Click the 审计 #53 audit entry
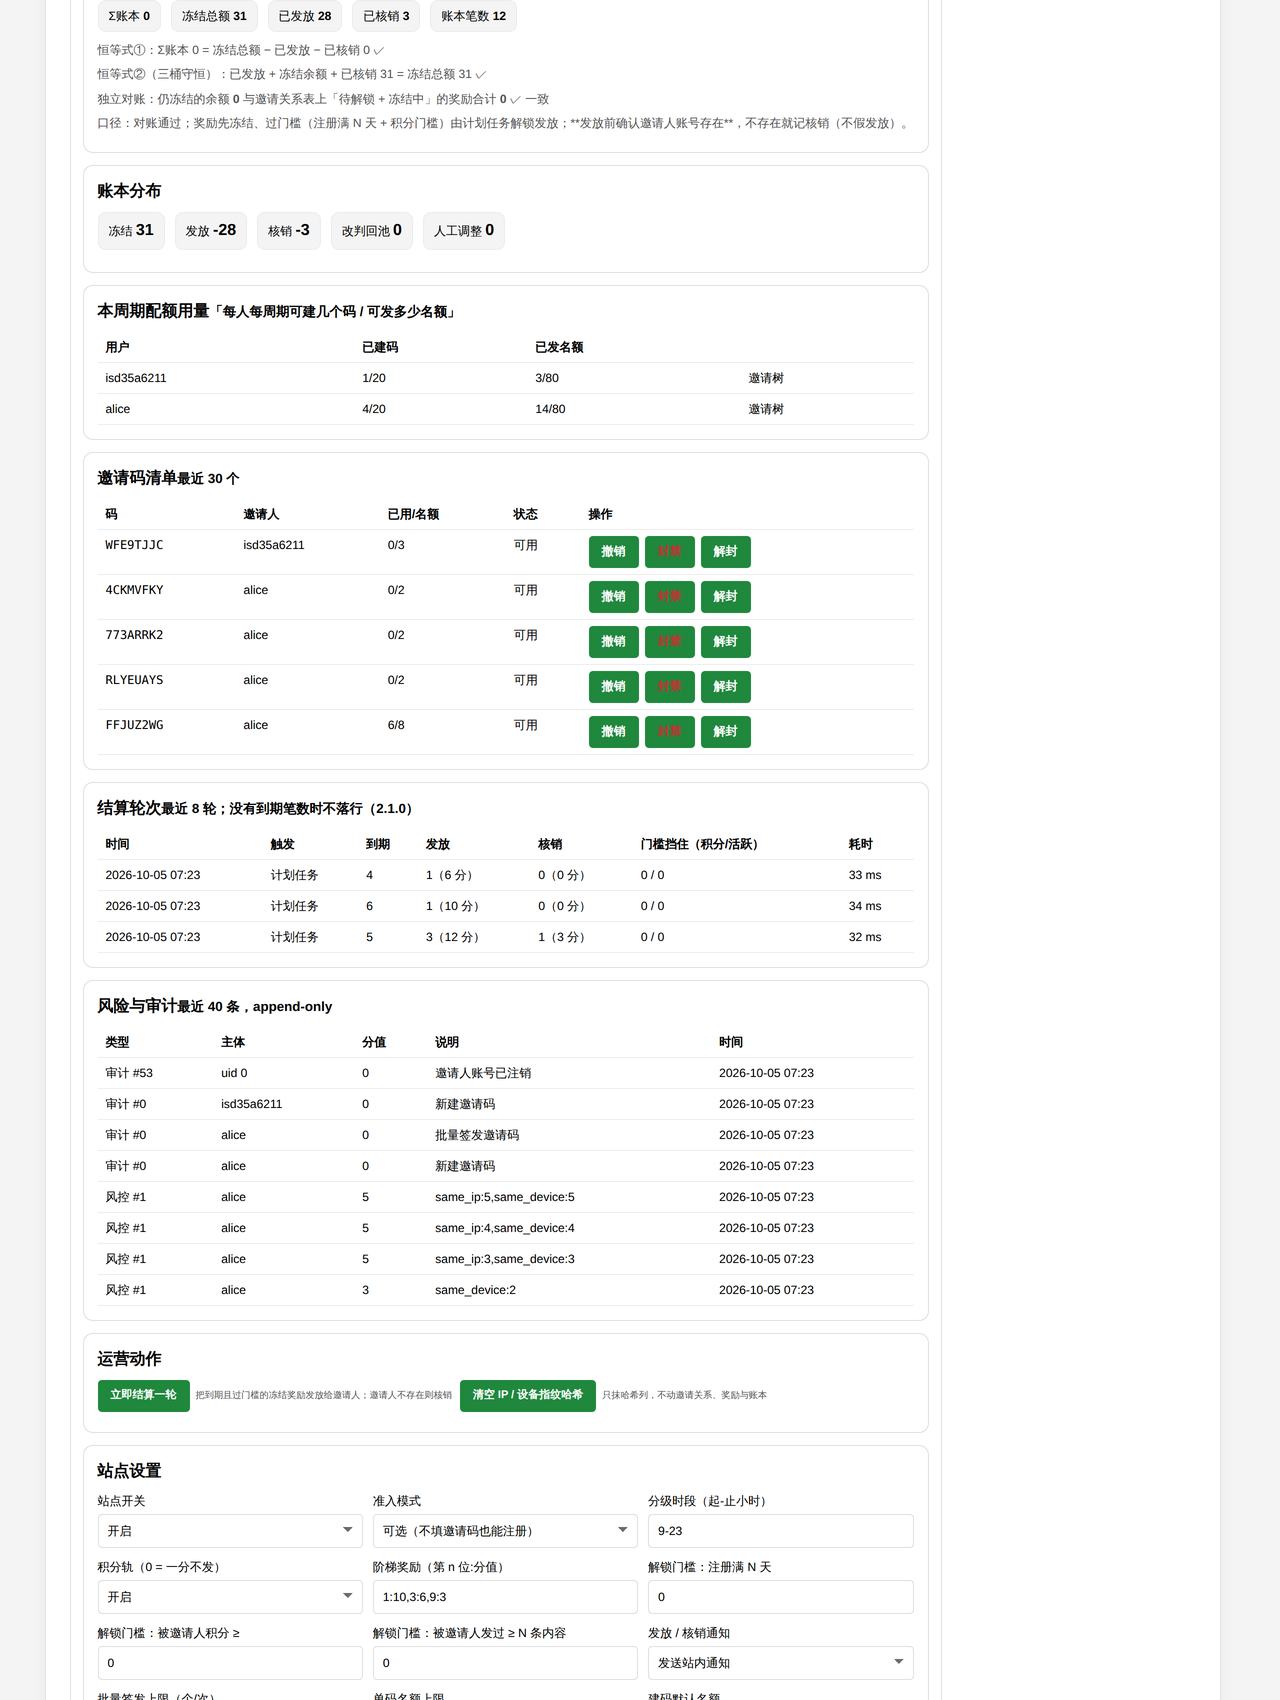The width and height of the screenshot is (1280, 1700). [129, 1073]
